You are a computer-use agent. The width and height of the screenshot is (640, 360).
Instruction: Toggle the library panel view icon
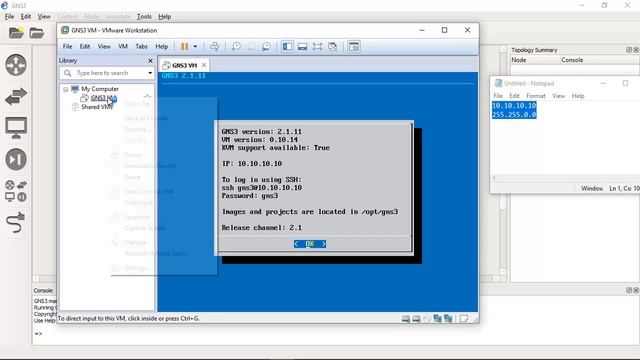tap(287, 47)
